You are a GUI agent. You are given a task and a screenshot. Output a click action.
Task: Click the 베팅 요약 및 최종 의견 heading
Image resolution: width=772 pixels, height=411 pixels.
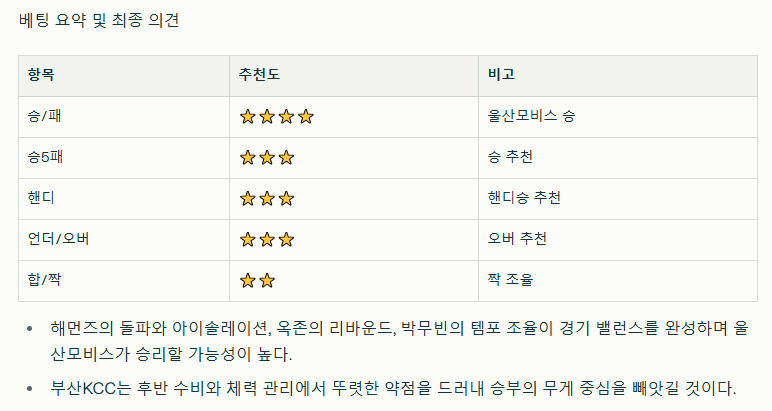[x=99, y=20]
